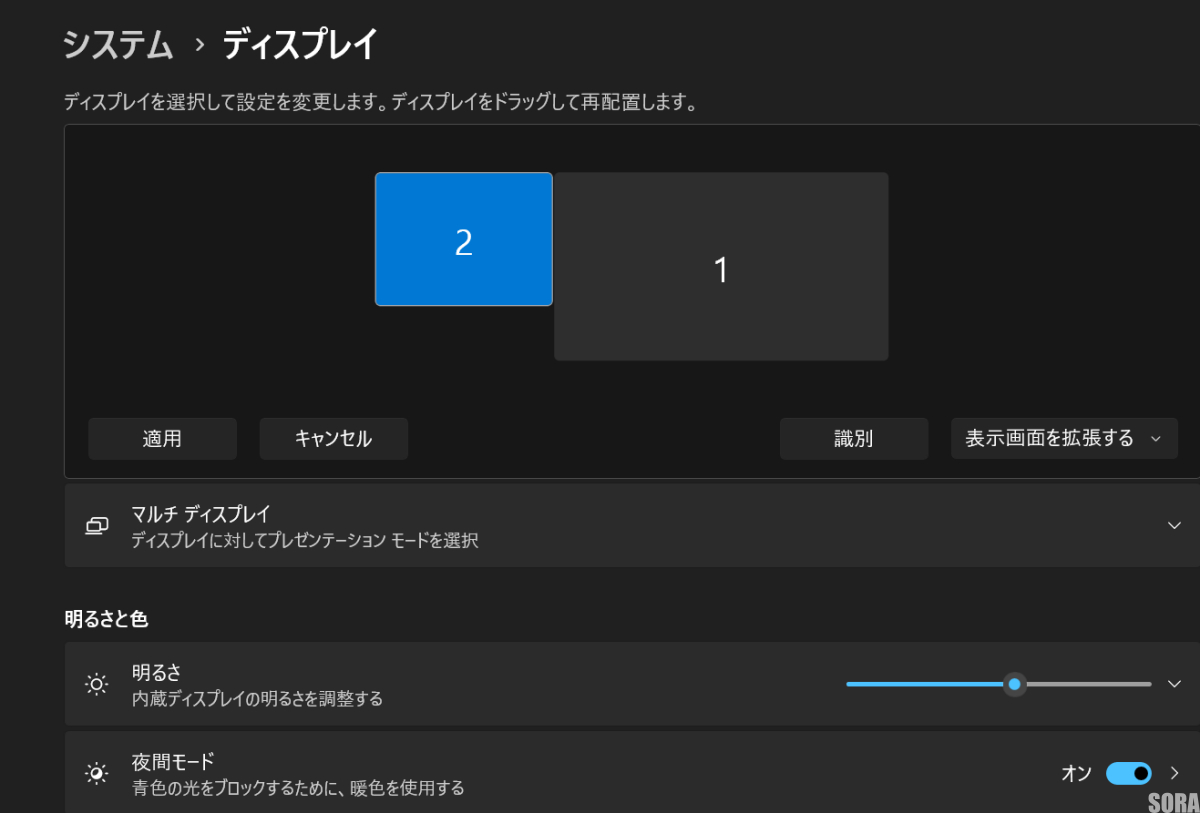The image size is (1200, 813).
Task: Click the multi-display icon beside マルチ ディスプレイ
Action: [96, 526]
